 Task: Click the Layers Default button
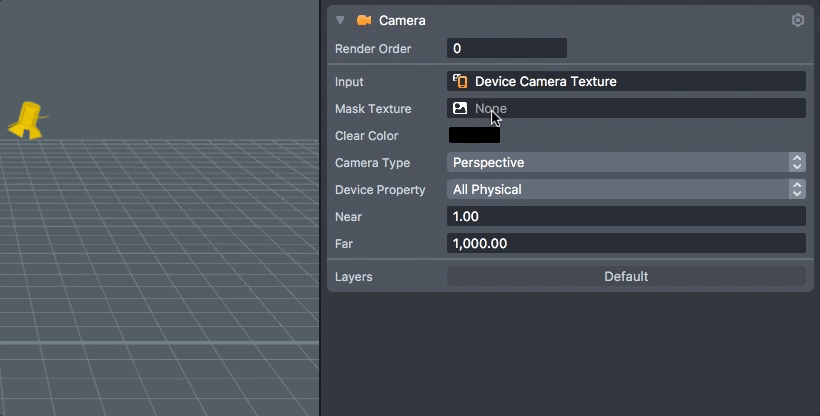[x=626, y=276]
